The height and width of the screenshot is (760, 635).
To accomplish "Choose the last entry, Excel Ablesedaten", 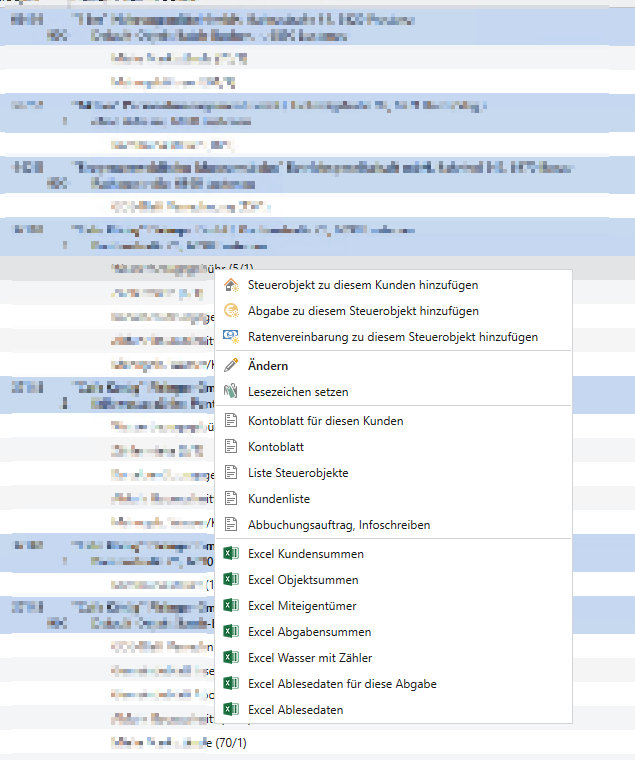I will tap(295, 709).
